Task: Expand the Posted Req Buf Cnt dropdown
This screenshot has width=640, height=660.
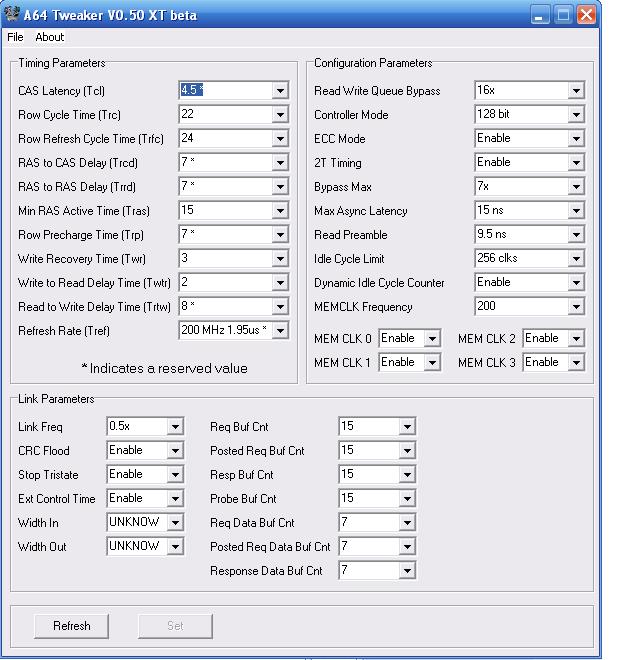Action: [x=407, y=451]
